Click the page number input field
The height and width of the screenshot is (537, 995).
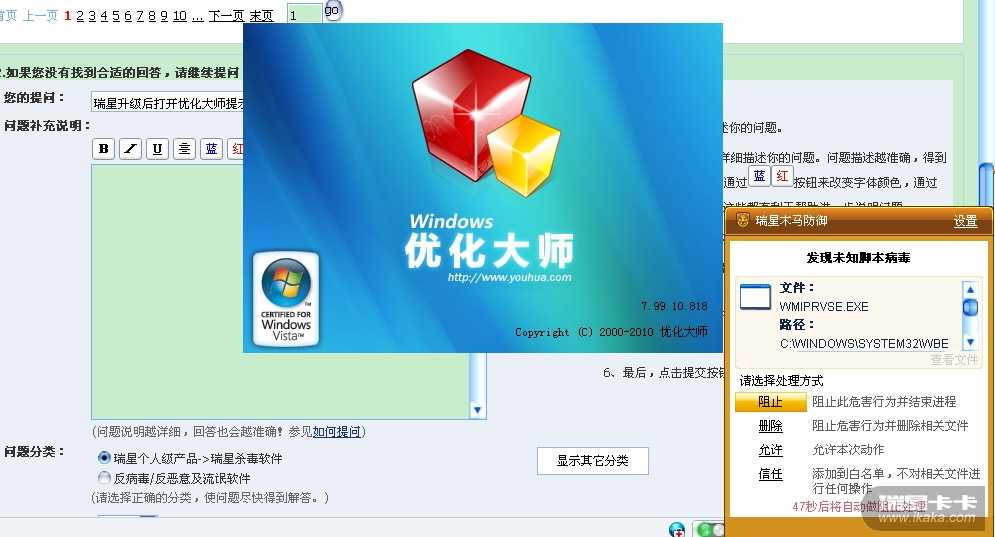click(305, 14)
